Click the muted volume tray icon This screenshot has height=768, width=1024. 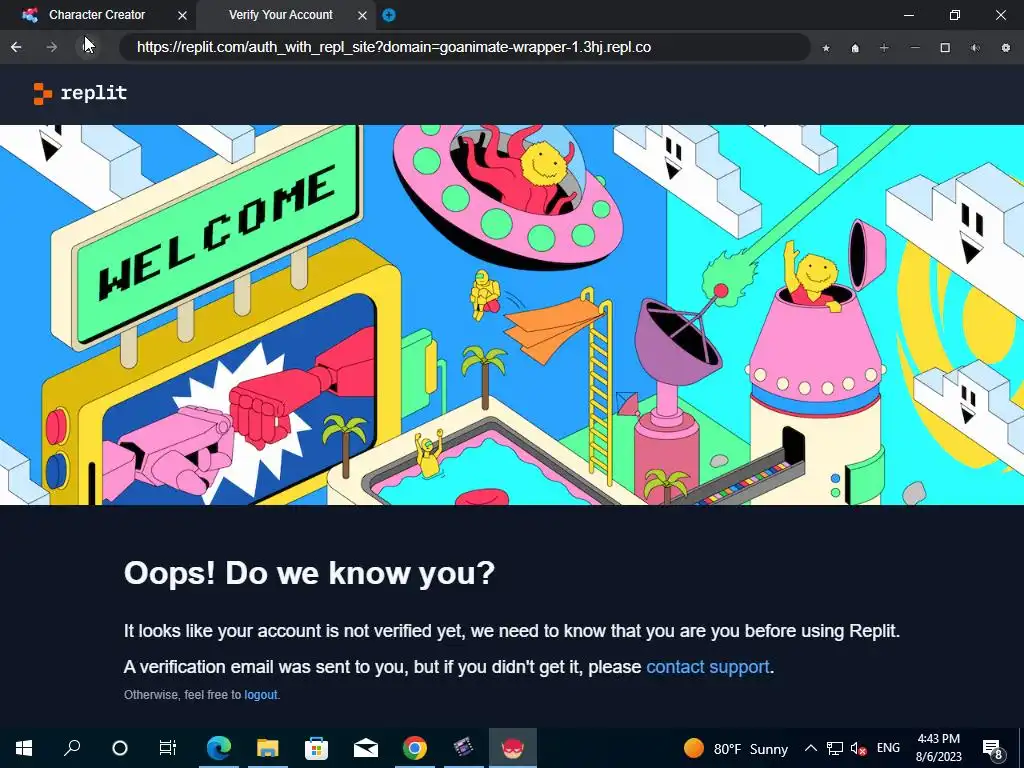click(858, 748)
